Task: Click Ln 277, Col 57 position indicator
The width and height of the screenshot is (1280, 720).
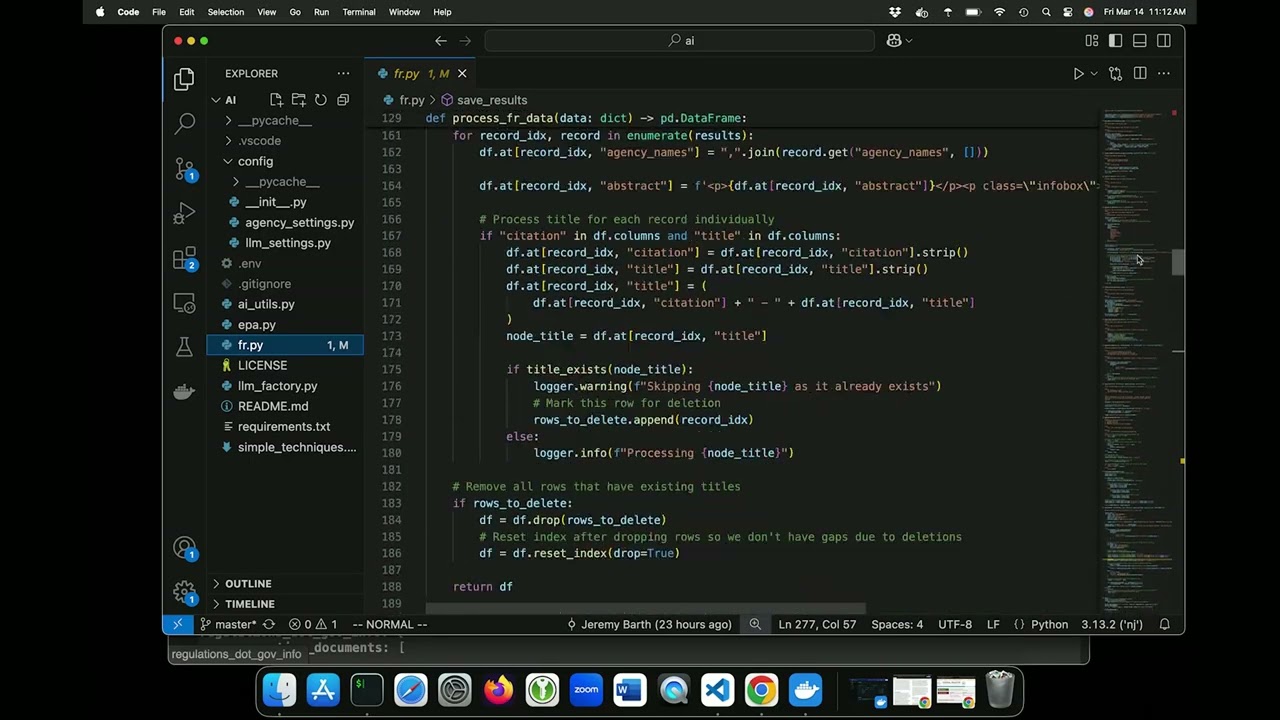Action: point(817,624)
